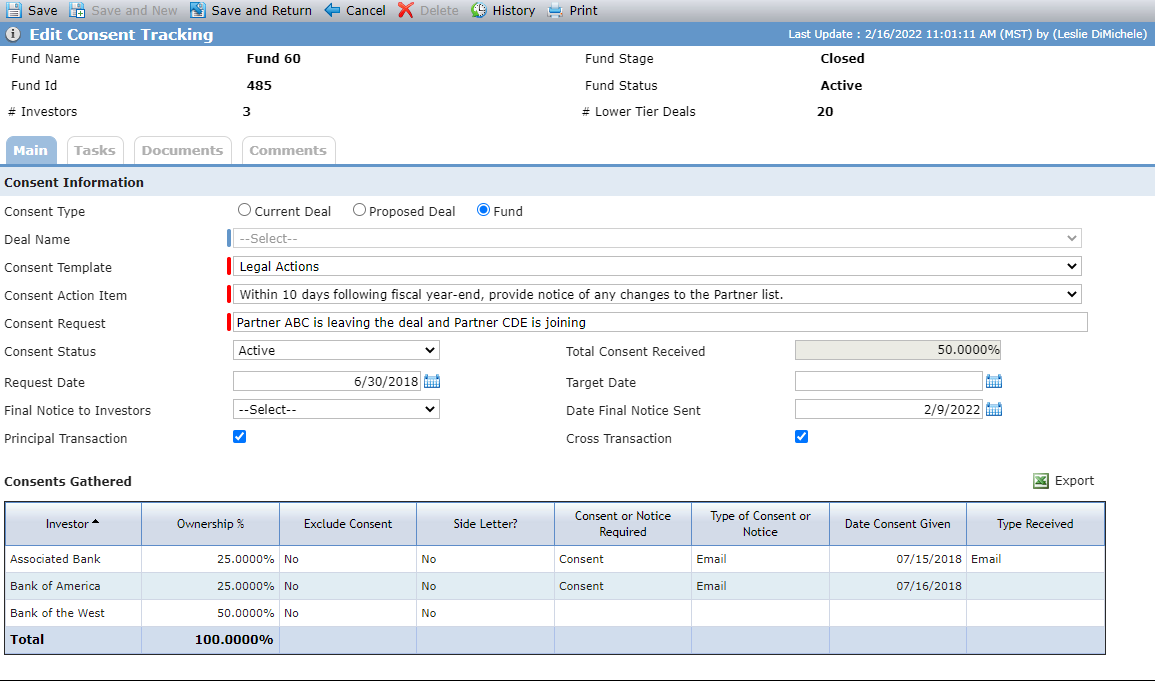Open the Date Final Notice Sent calendar
Viewport: 1155px width, 681px height.
(x=994, y=409)
